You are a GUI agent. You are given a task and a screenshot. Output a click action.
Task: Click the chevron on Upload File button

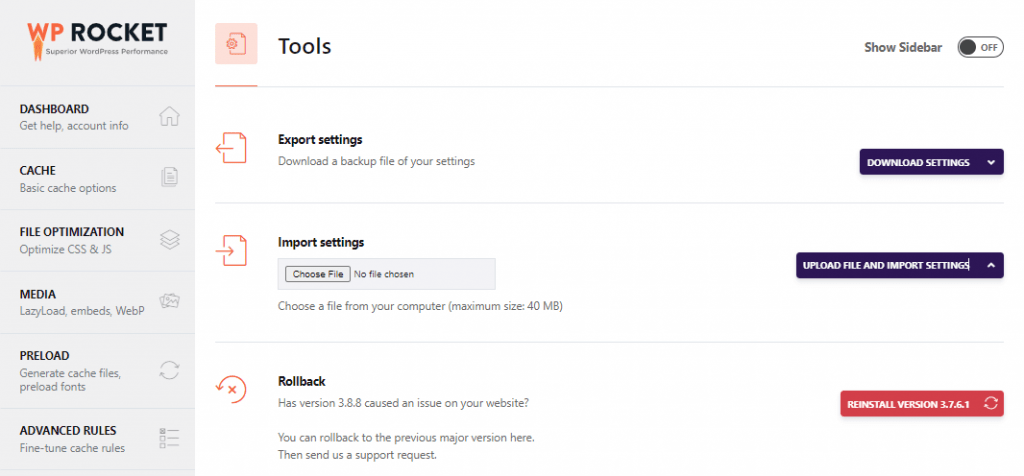(991, 265)
